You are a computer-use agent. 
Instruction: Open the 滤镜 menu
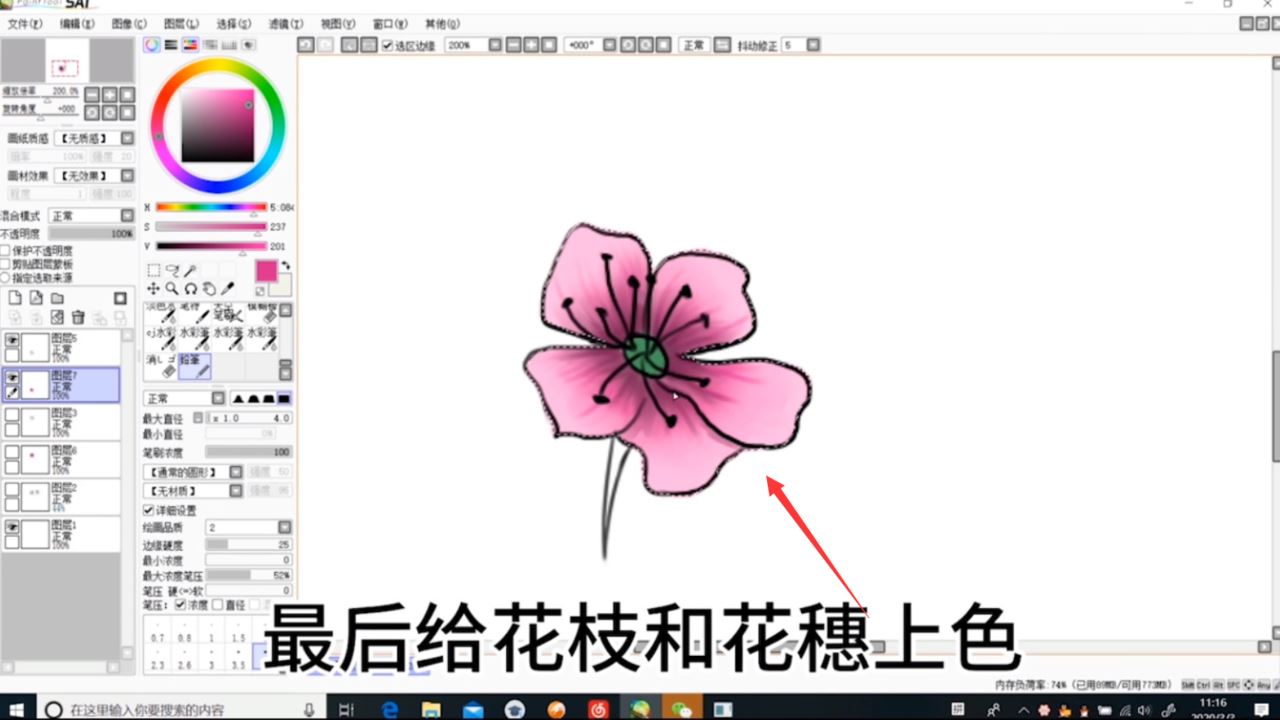coord(286,23)
